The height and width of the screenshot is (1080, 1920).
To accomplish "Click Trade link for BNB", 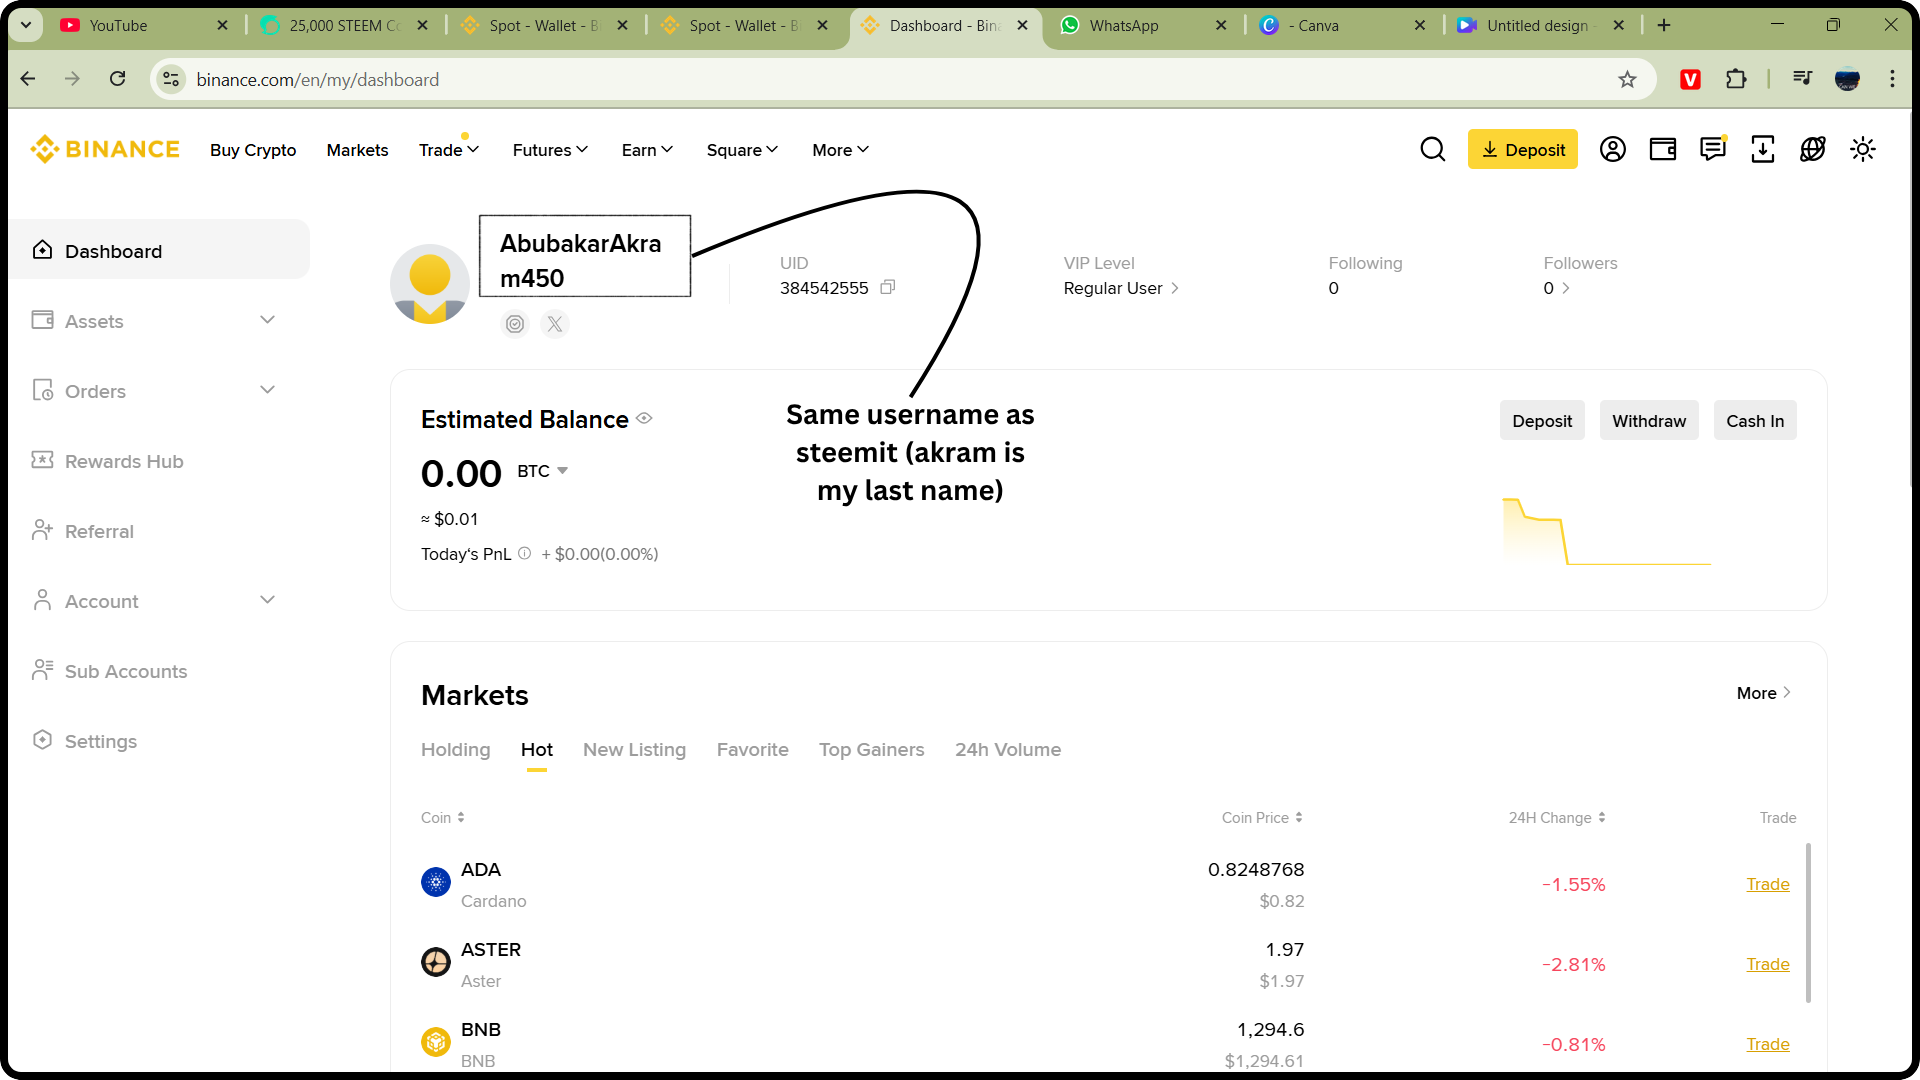I will click(x=1767, y=1044).
